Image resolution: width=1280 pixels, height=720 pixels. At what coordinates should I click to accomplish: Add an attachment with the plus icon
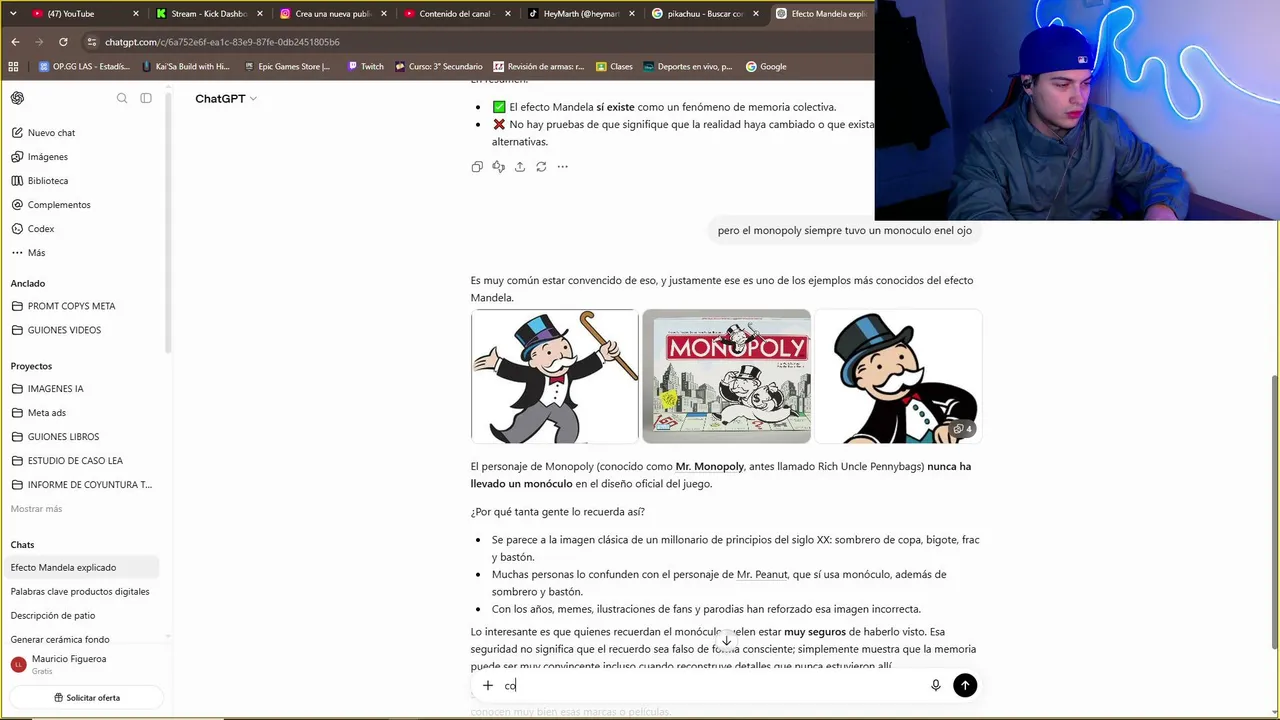point(488,685)
